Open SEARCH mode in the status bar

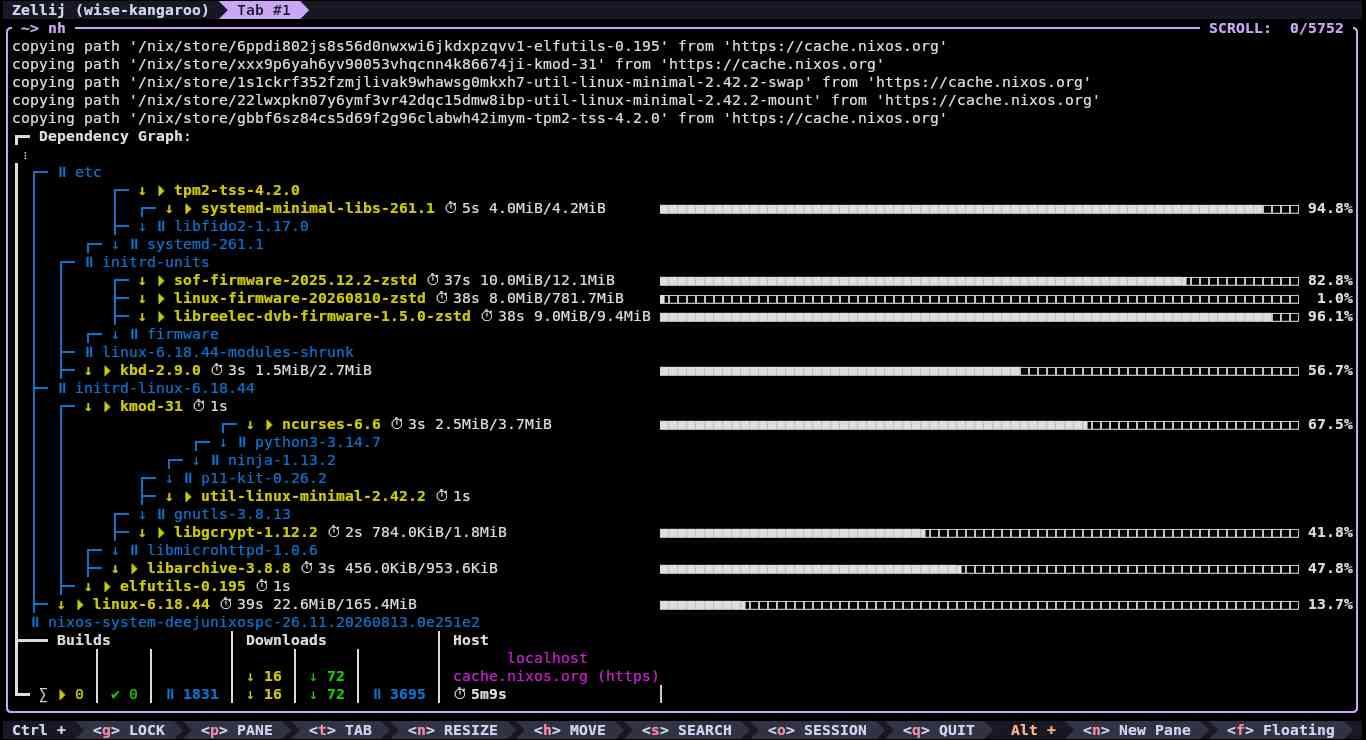[x=686, y=730]
